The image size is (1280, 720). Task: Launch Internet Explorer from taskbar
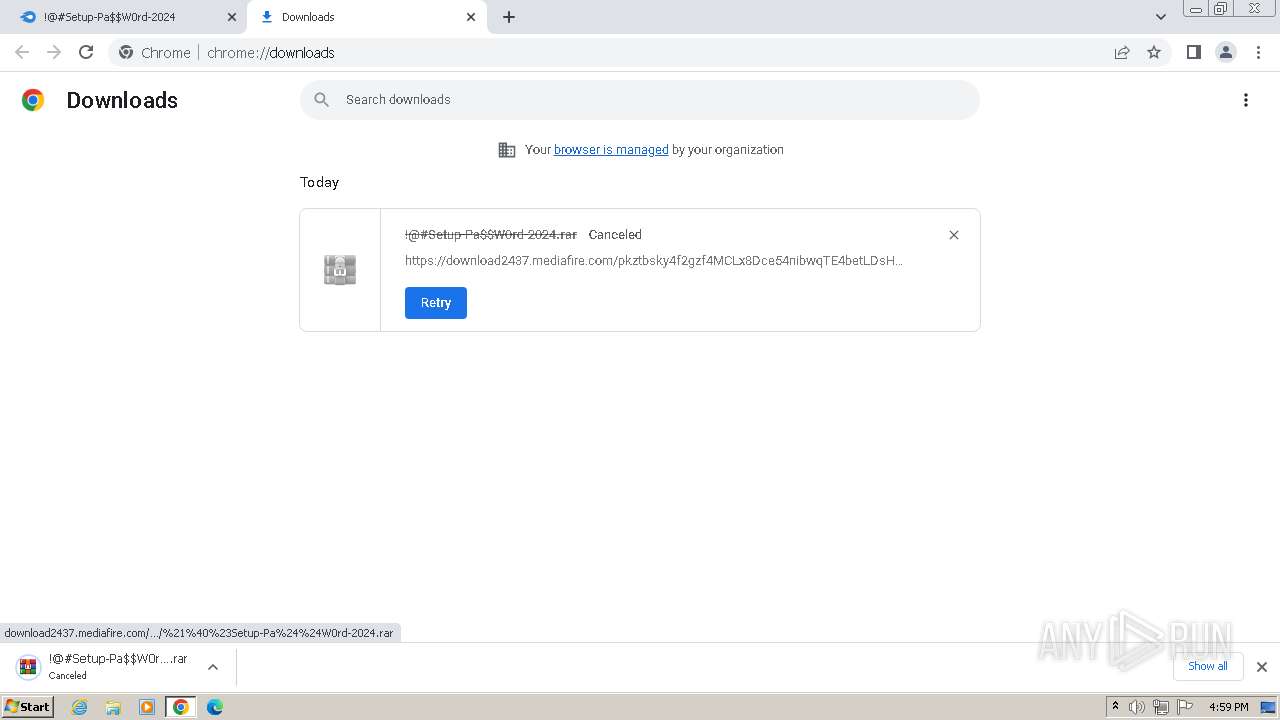point(80,707)
